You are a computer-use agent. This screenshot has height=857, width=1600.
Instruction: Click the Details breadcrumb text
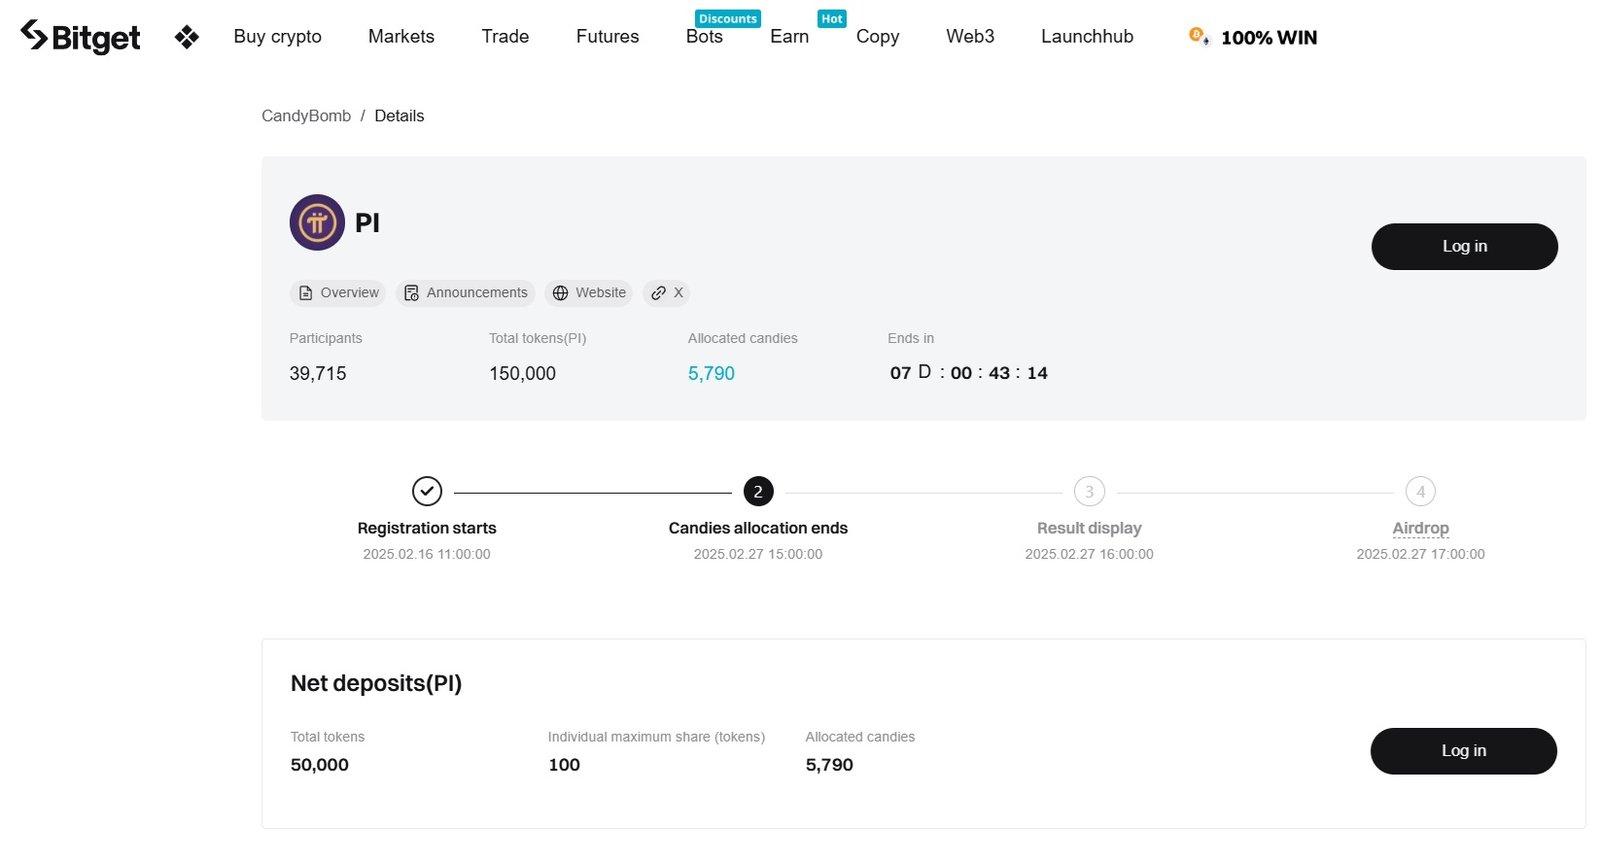(399, 116)
